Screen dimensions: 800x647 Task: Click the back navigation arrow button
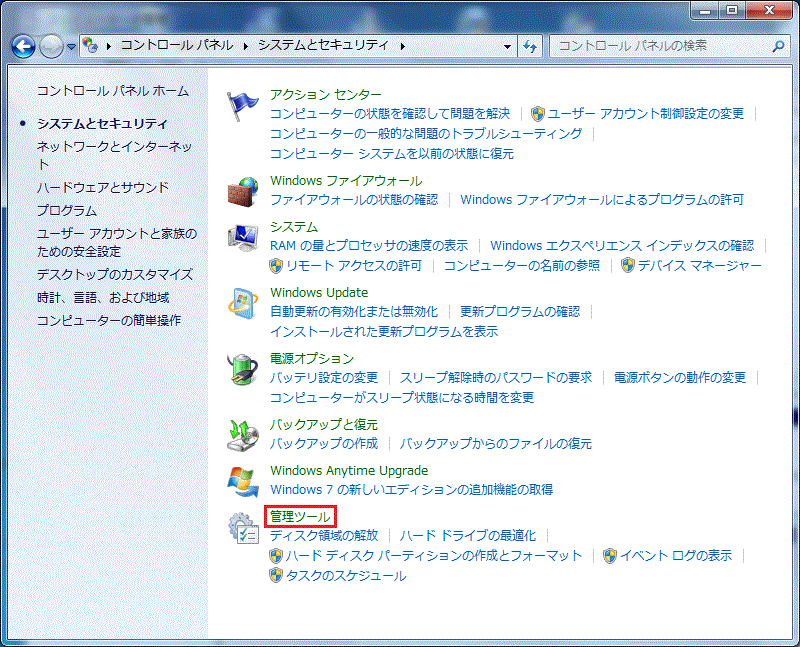click(x=25, y=46)
